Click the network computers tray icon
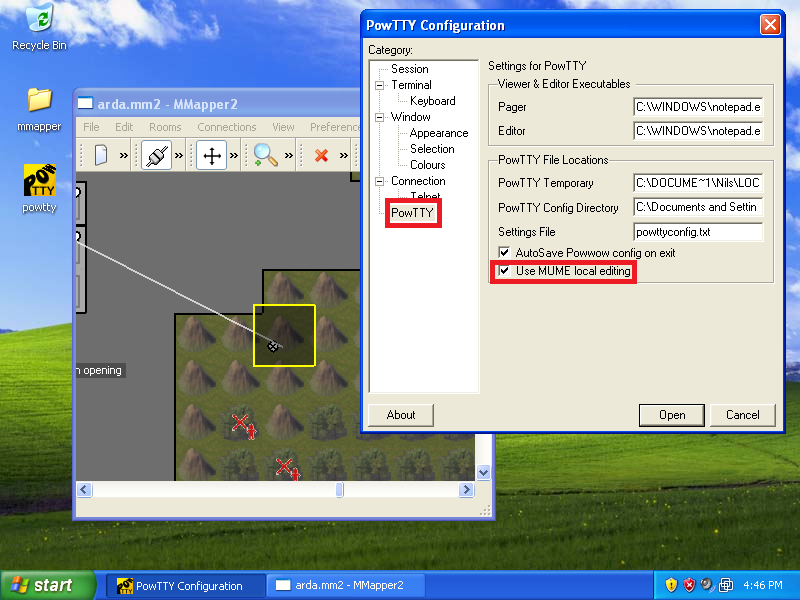Screen dimensions: 800x600 pos(726,585)
